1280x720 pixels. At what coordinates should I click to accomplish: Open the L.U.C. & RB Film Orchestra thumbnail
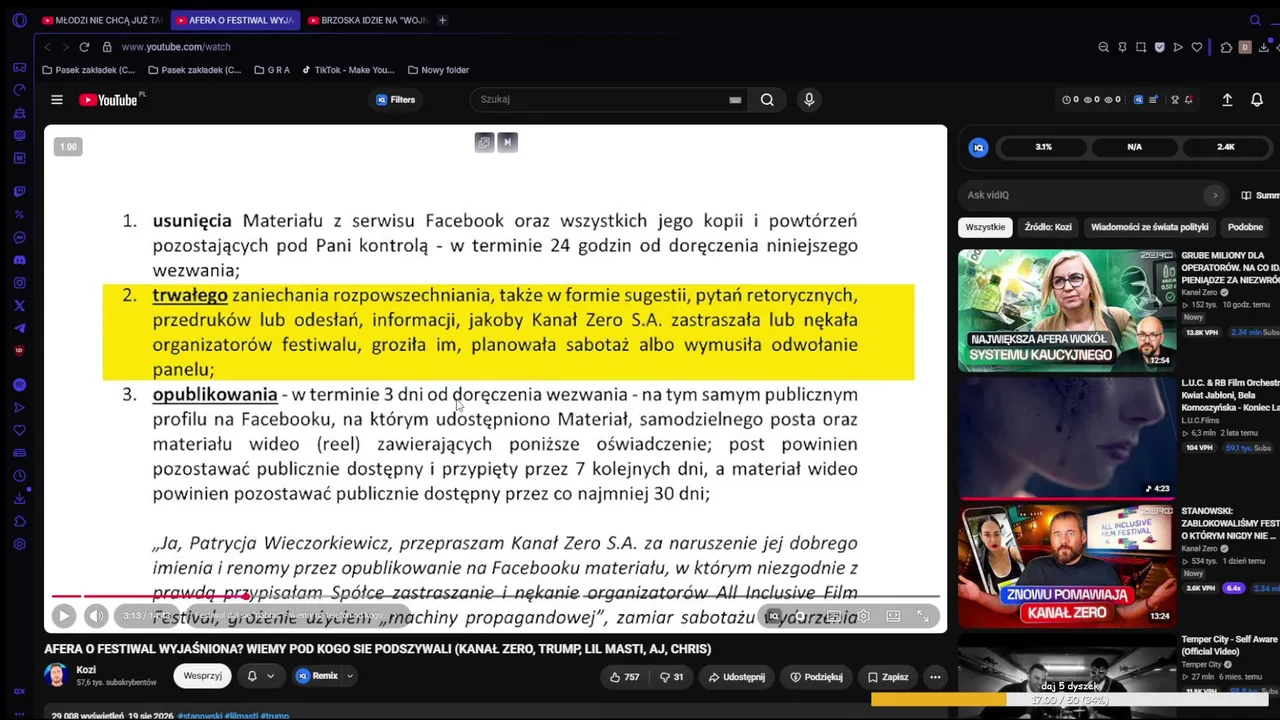(1067, 438)
